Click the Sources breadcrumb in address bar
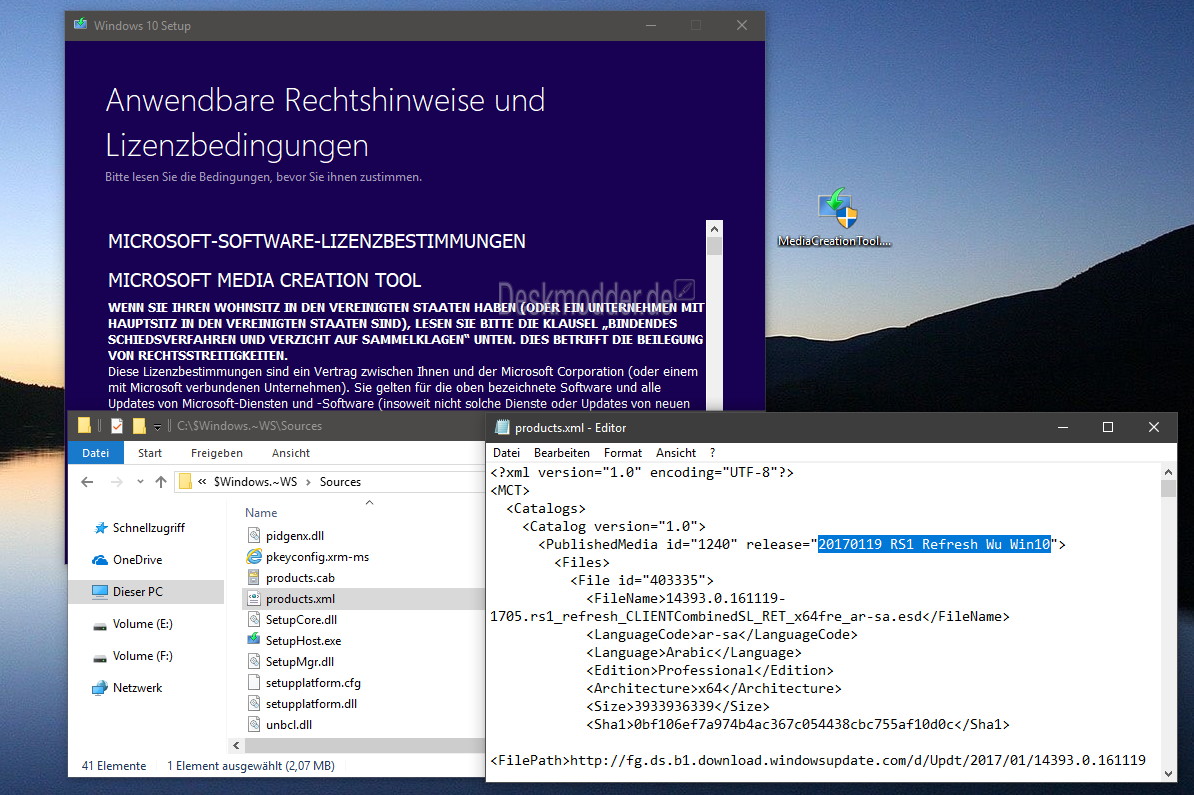The height and width of the screenshot is (795, 1194). (x=340, y=482)
